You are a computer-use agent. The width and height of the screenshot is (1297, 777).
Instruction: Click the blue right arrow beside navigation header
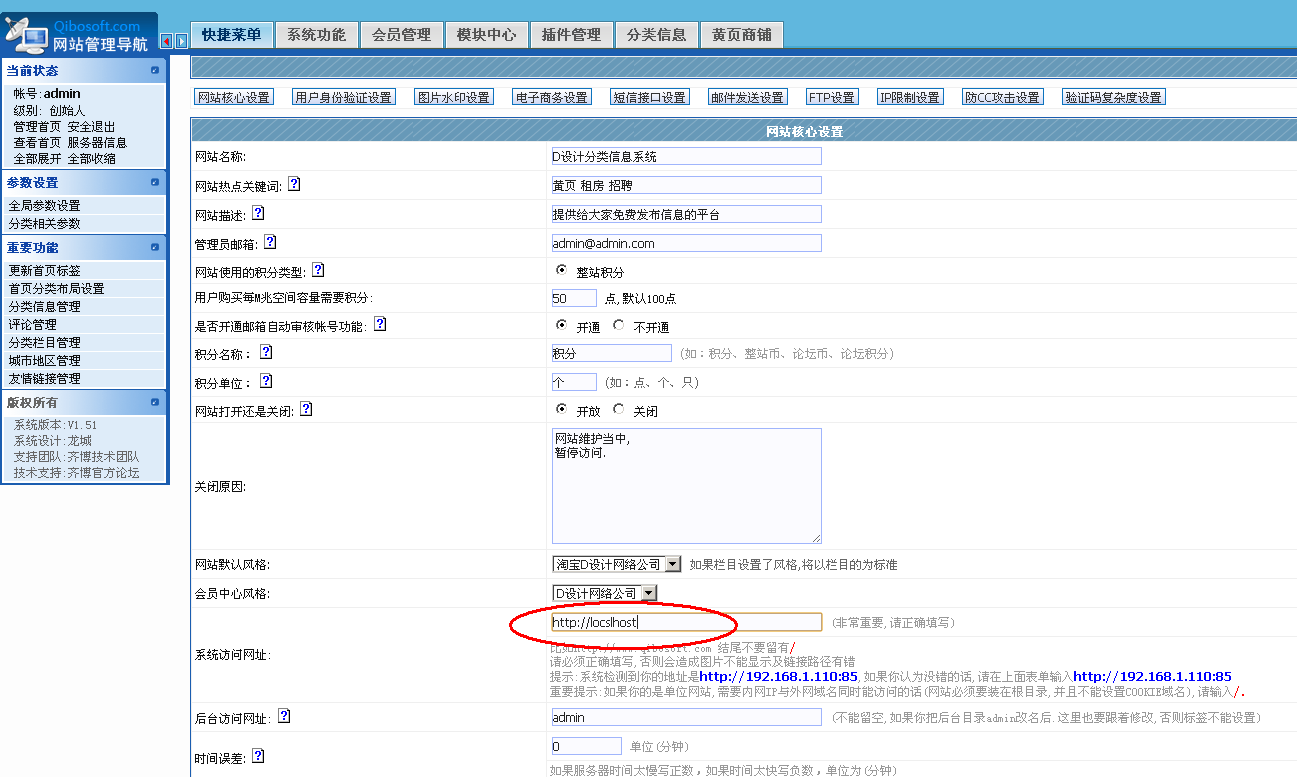(181, 41)
